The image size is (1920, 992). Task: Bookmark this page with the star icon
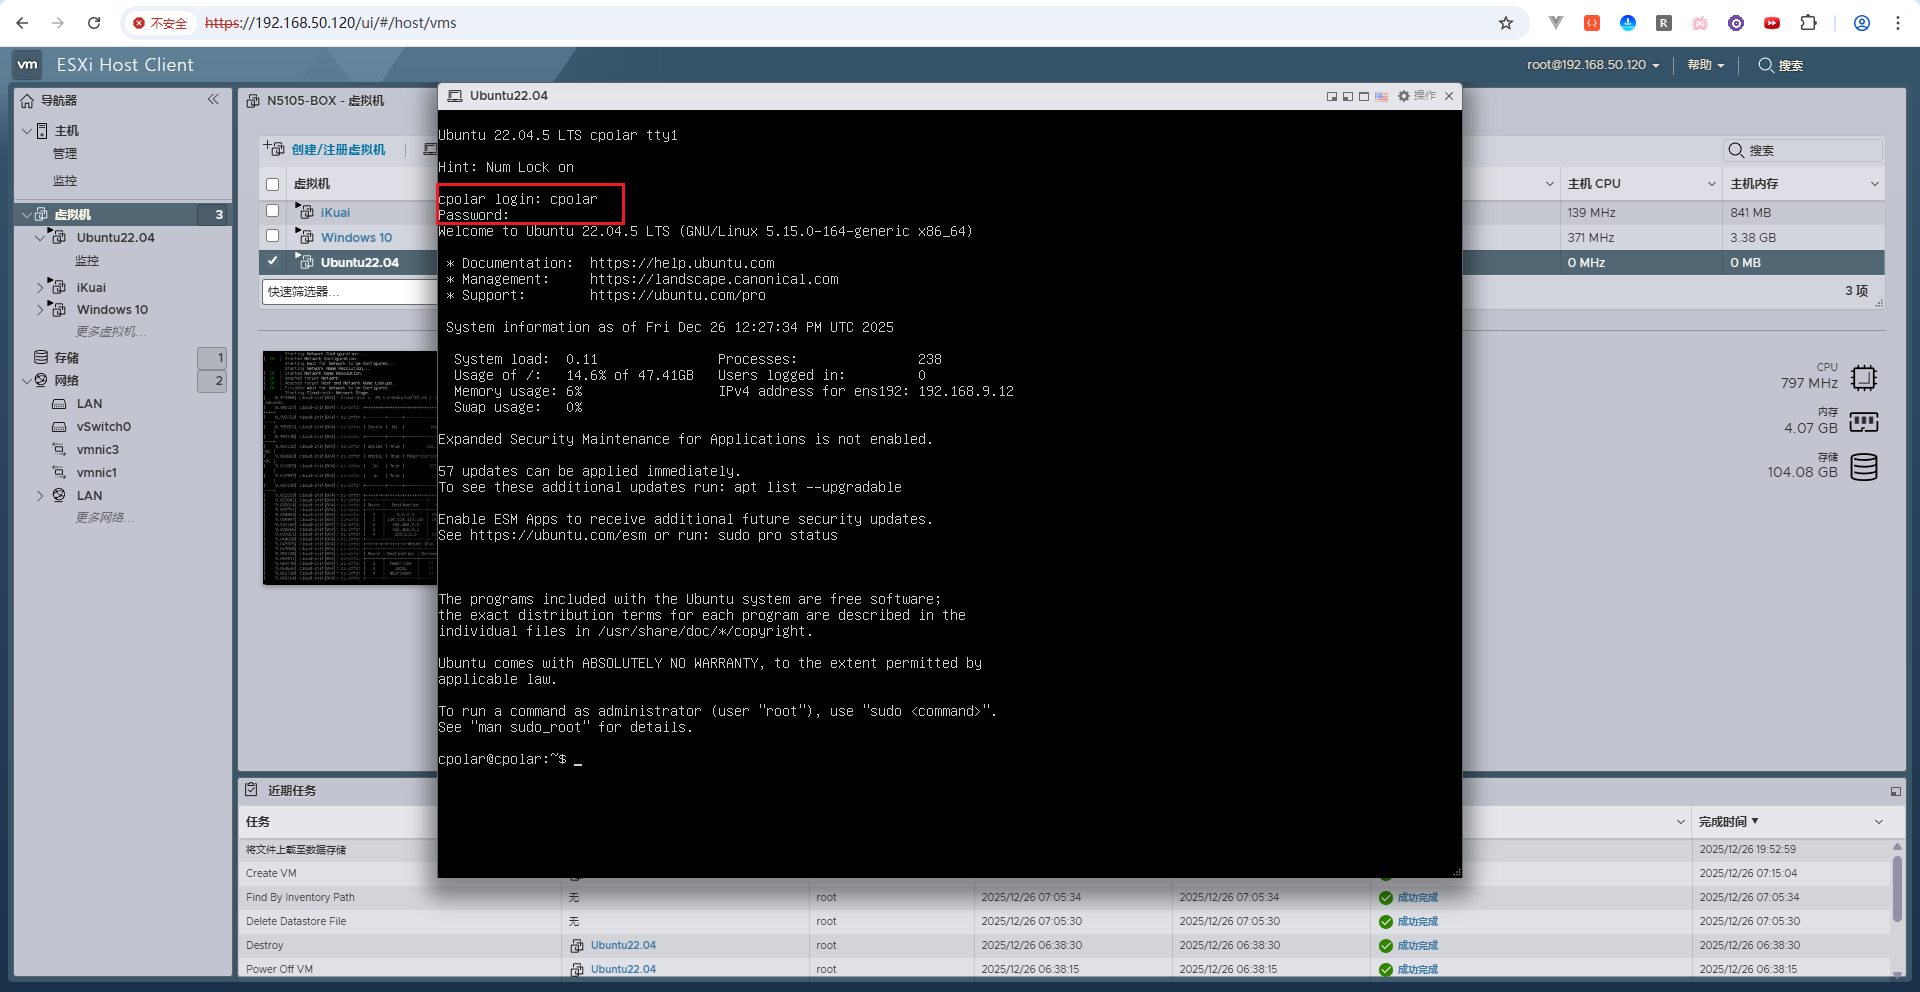pos(1505,23)
